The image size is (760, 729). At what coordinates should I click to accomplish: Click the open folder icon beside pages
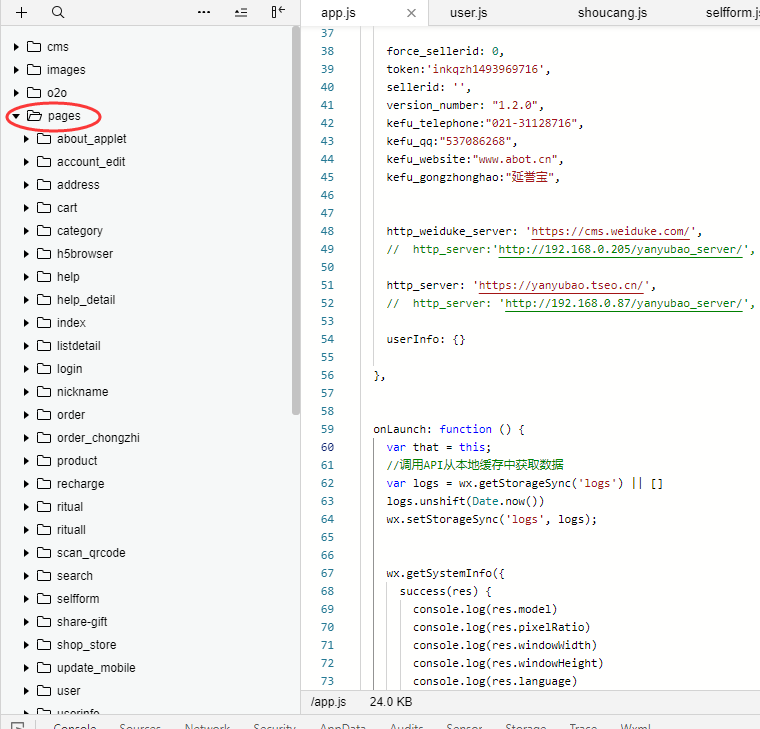coord(34,116)
